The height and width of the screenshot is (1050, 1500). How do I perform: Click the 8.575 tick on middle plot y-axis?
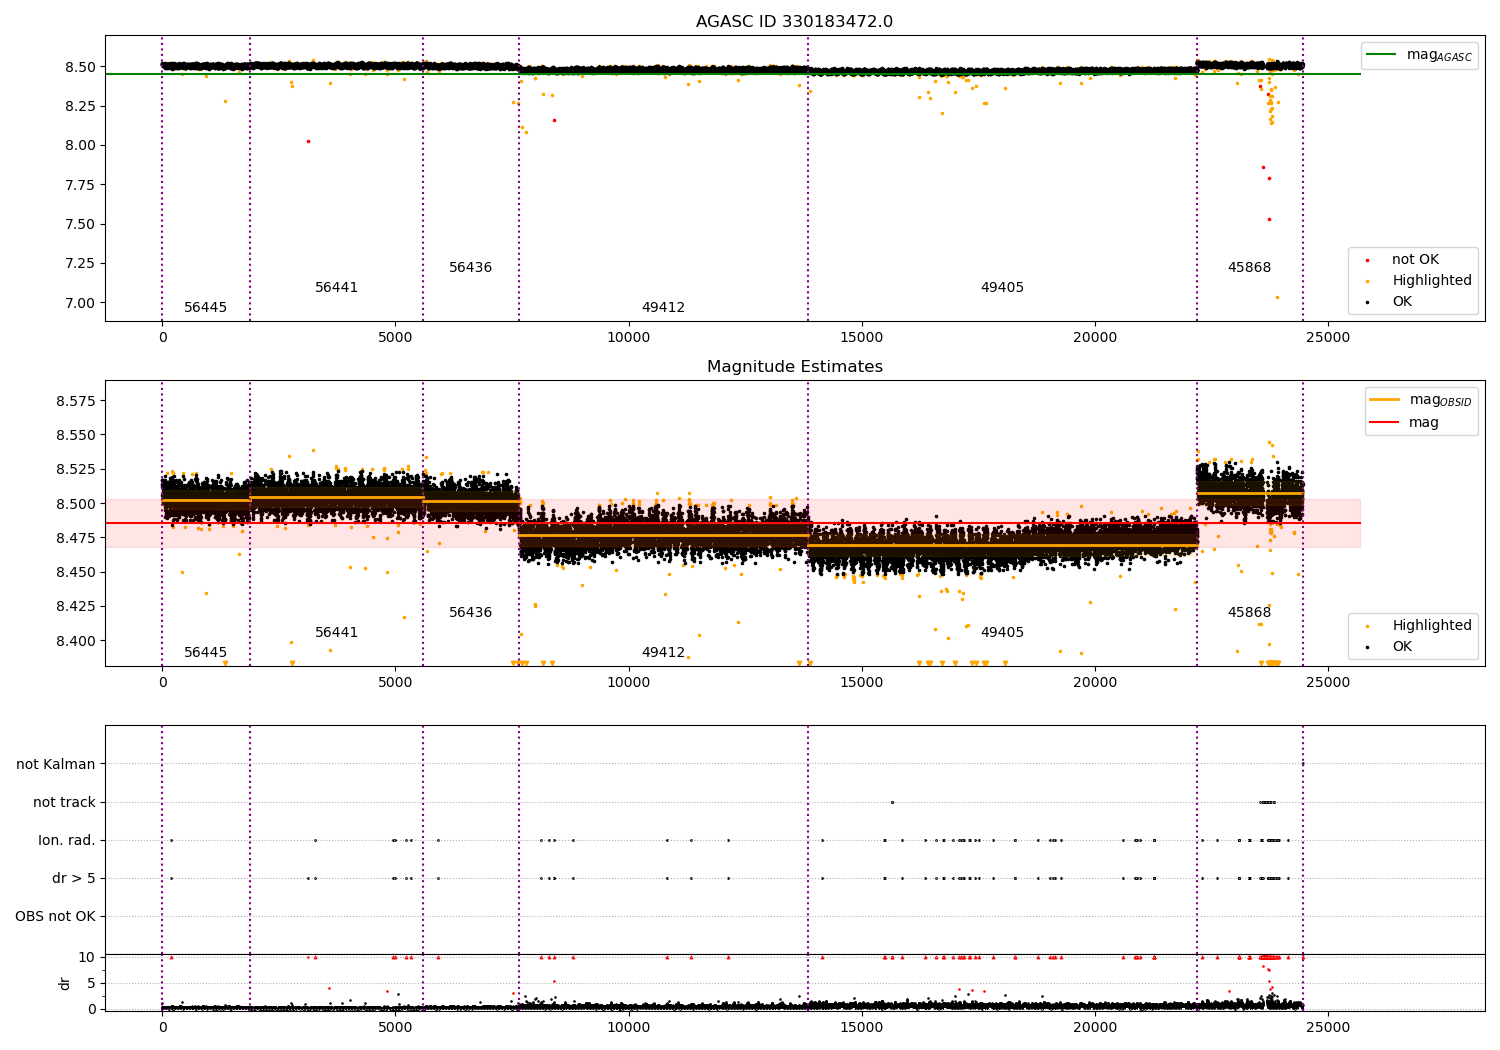click(x=75, y=401)
